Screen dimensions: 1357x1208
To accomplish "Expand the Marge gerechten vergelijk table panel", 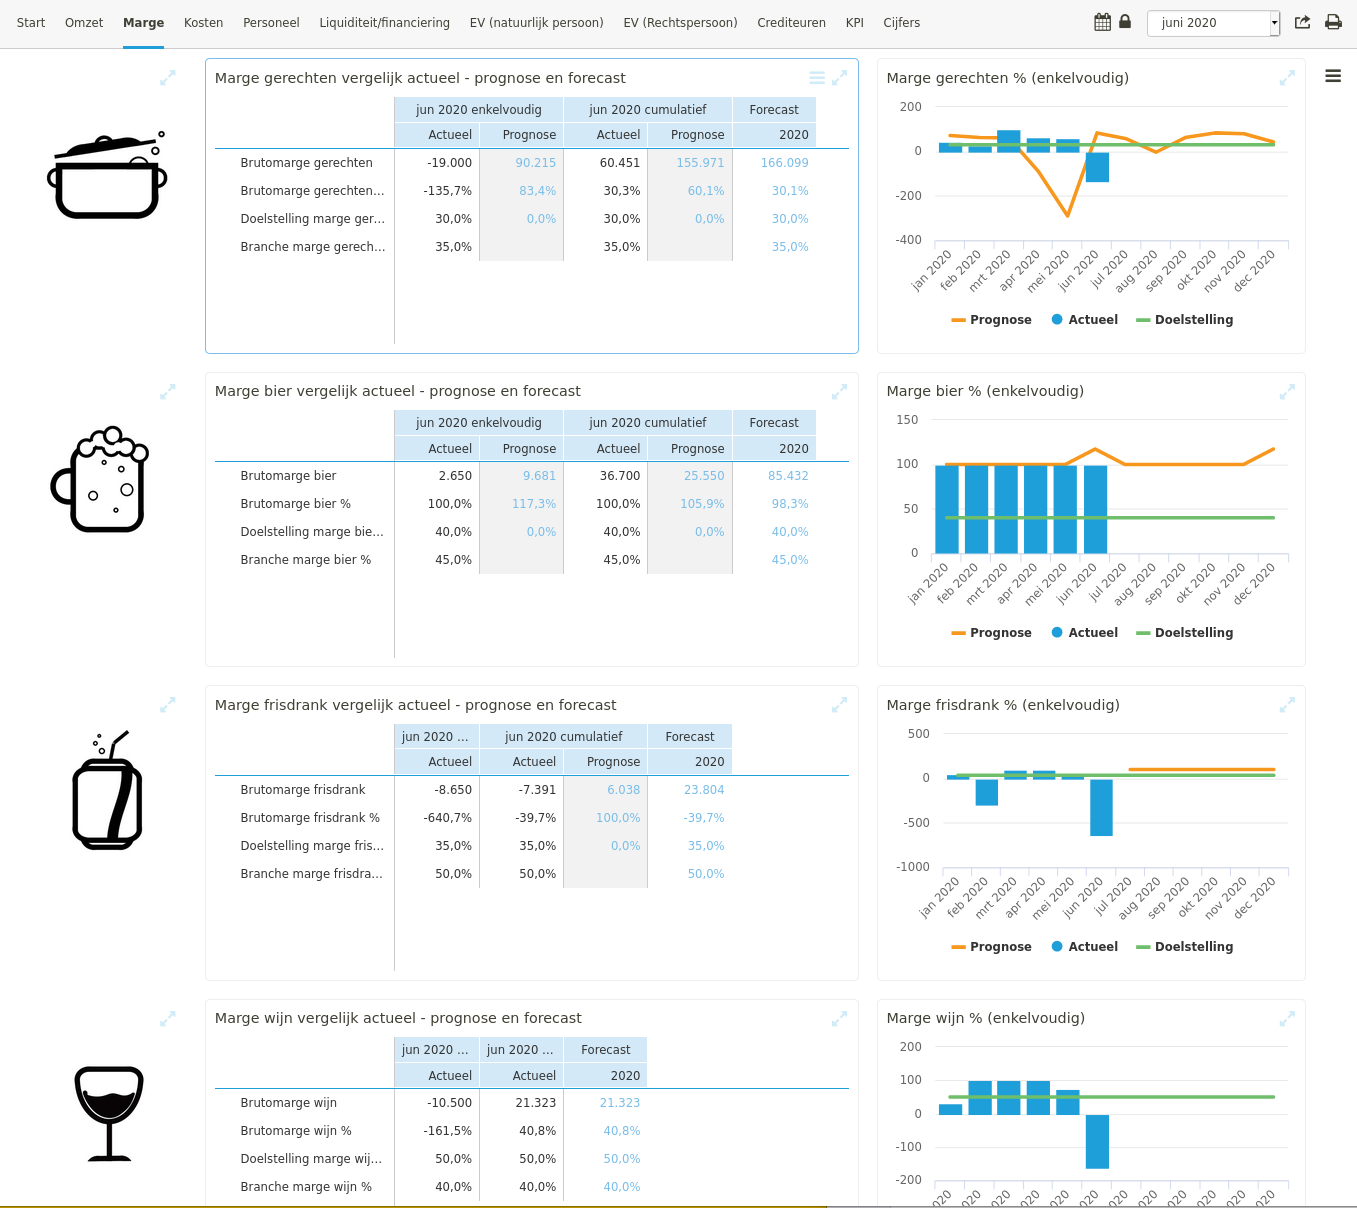I will click(x=840, y=78).
